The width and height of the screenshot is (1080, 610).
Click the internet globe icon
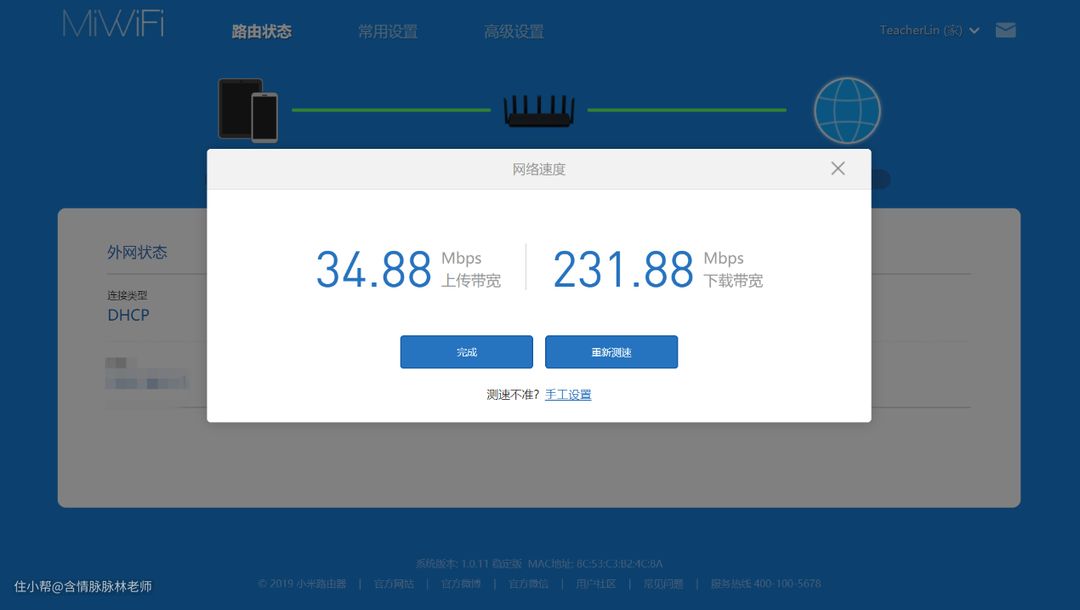[847, 111]
